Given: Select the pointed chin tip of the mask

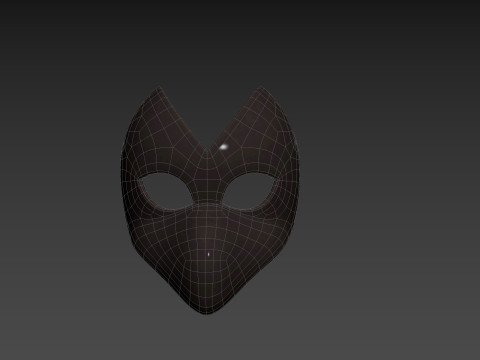Looking at the screenshot, I should [x=207, y=307].
